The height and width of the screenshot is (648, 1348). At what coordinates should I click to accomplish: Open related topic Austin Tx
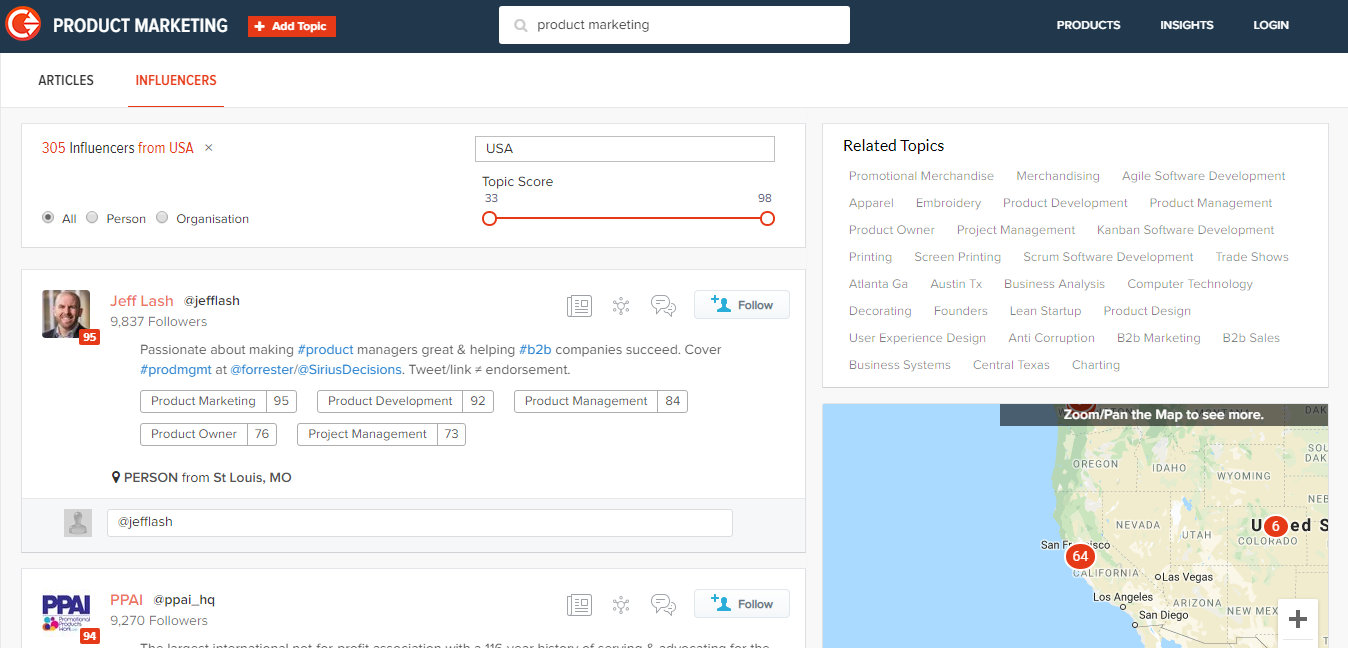(x=956, y=284)
